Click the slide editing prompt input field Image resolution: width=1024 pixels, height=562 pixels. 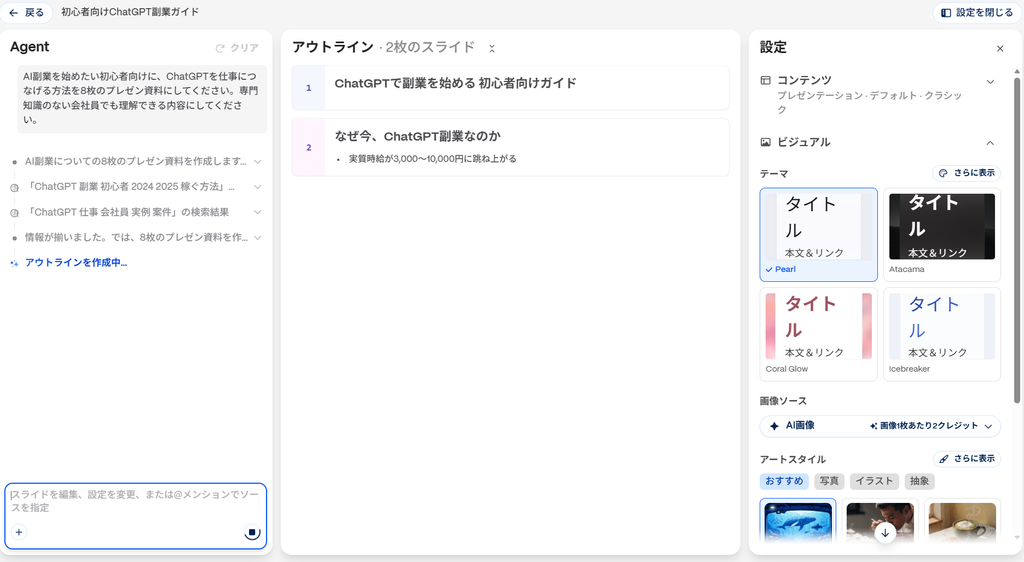point(135,501)
